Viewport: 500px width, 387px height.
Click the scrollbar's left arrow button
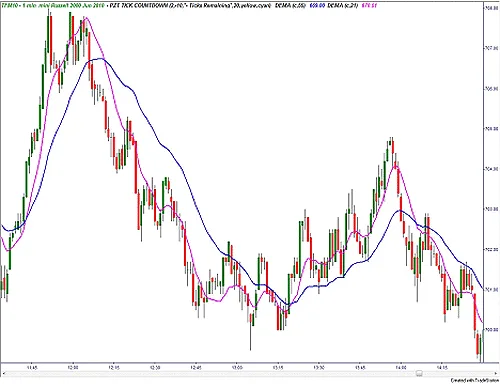pos(3,373)
